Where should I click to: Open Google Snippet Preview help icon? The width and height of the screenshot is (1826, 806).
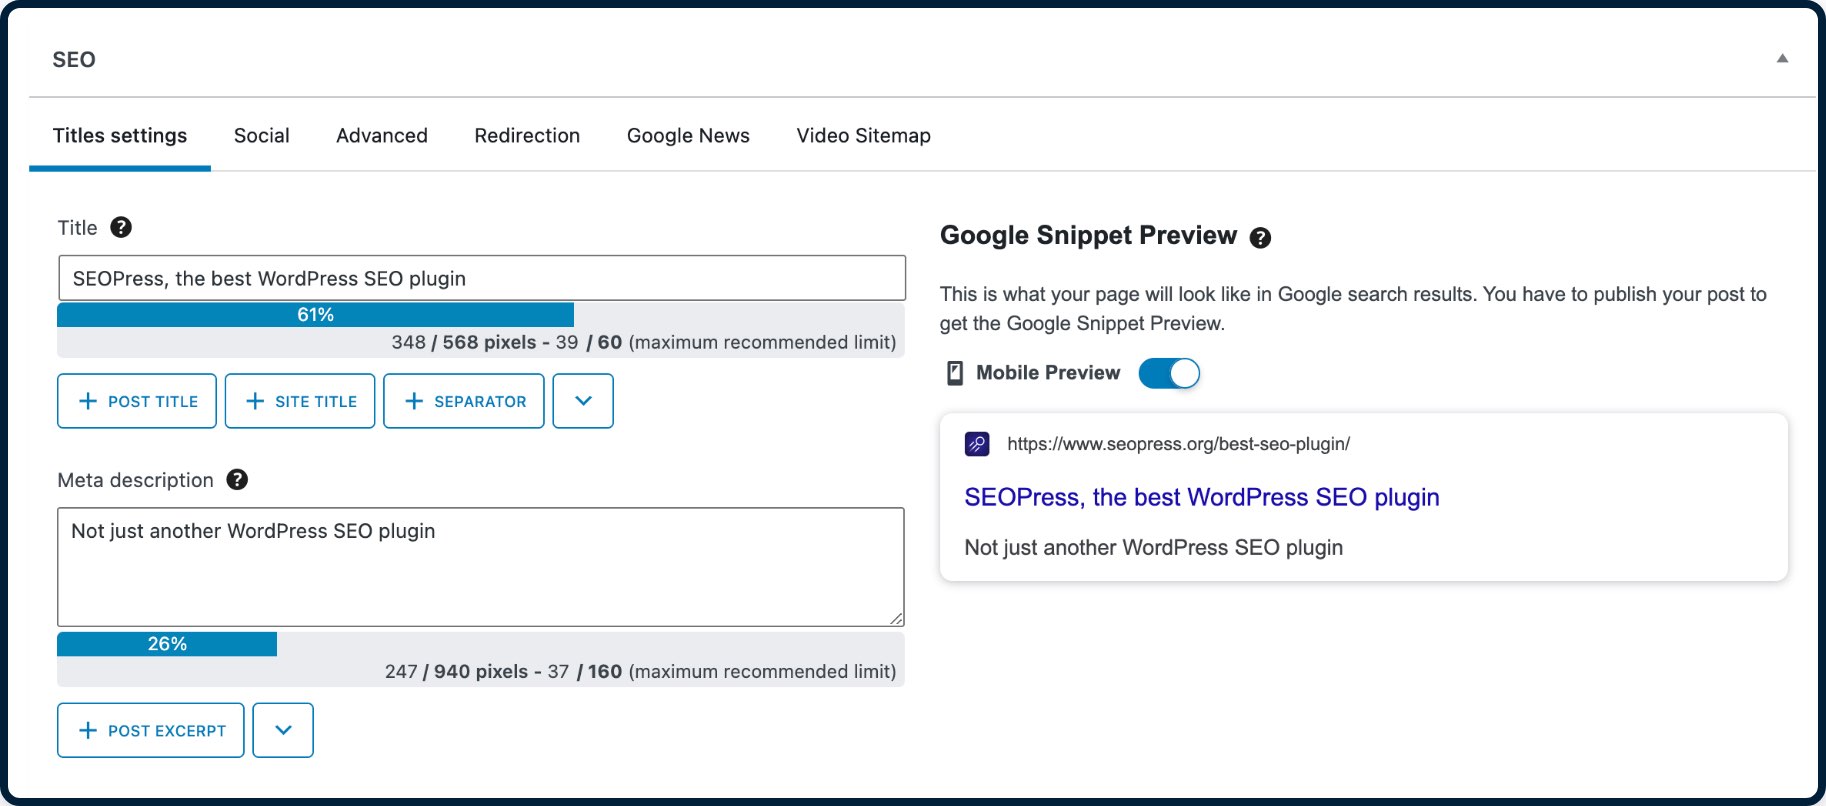coord(1261,237)
